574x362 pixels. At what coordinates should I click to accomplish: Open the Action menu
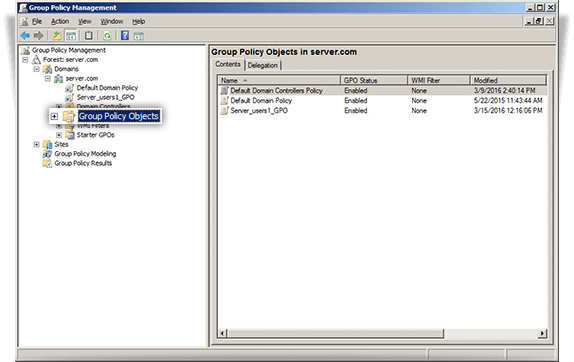click(60, 22)
